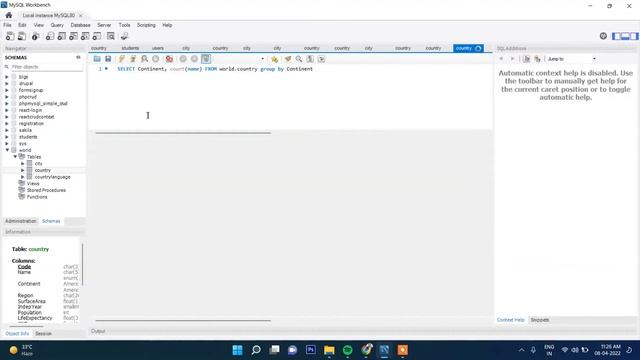Open an SQL script file from main toolbar
Viewport: 640px width, 360px height.
(22, 36)
